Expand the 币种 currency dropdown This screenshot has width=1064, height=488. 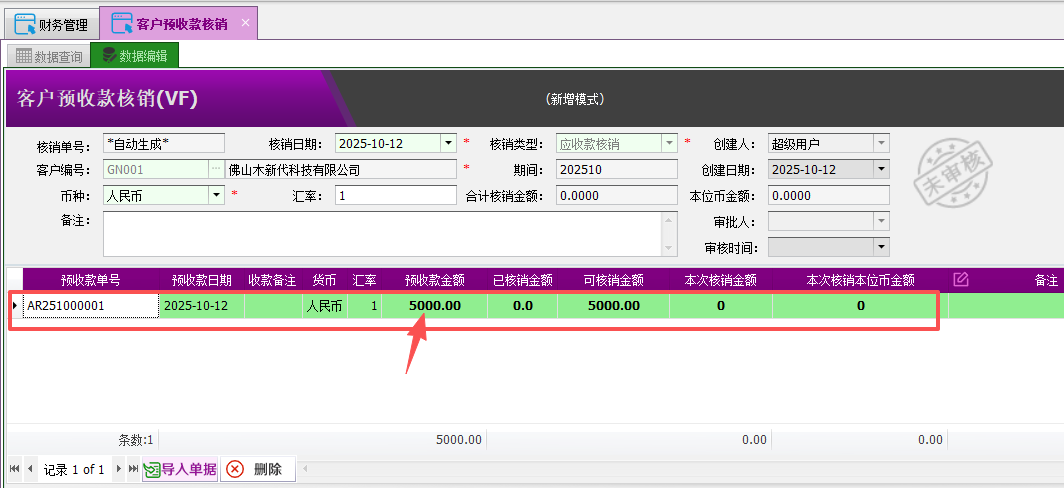pos(216,196)
